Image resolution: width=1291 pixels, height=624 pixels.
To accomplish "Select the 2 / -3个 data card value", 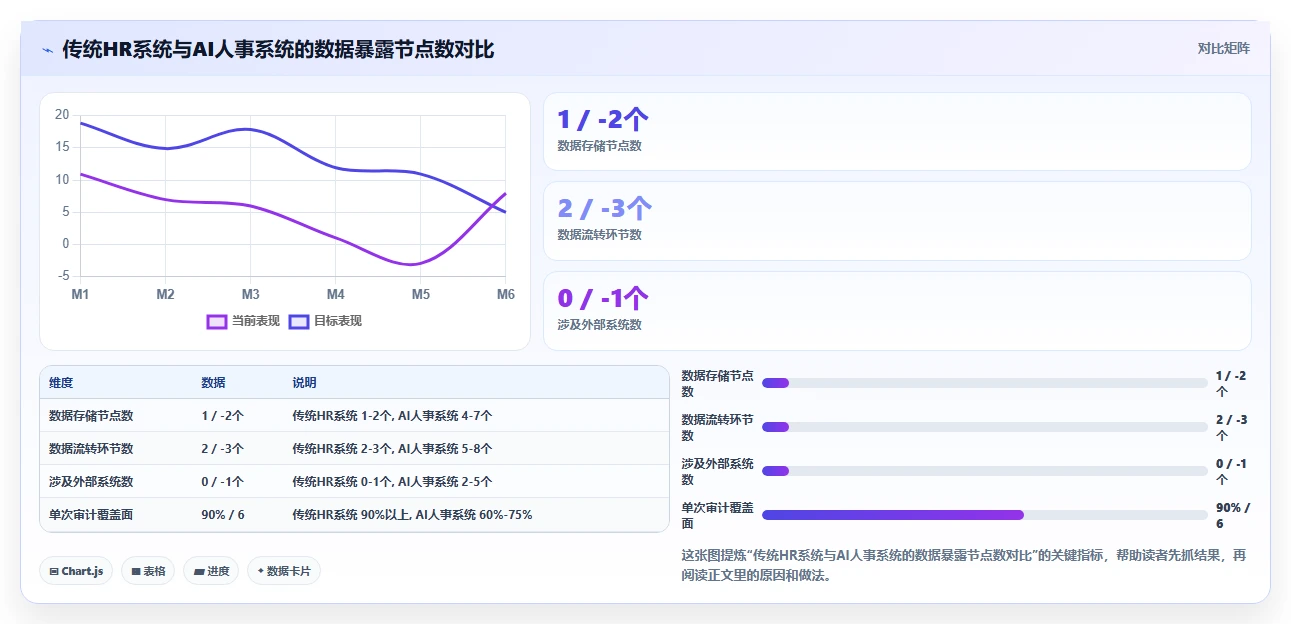I will click(x=604, y=208).
